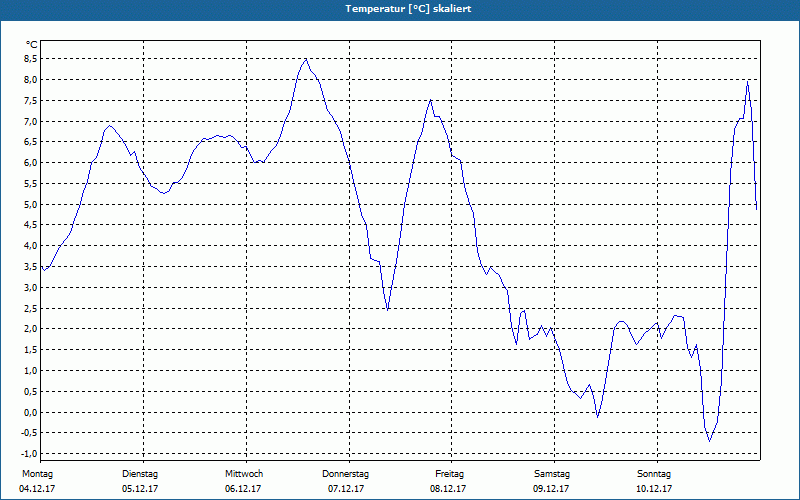Click the 10.12.17 date label
The image size is (800, 500).
654,489
